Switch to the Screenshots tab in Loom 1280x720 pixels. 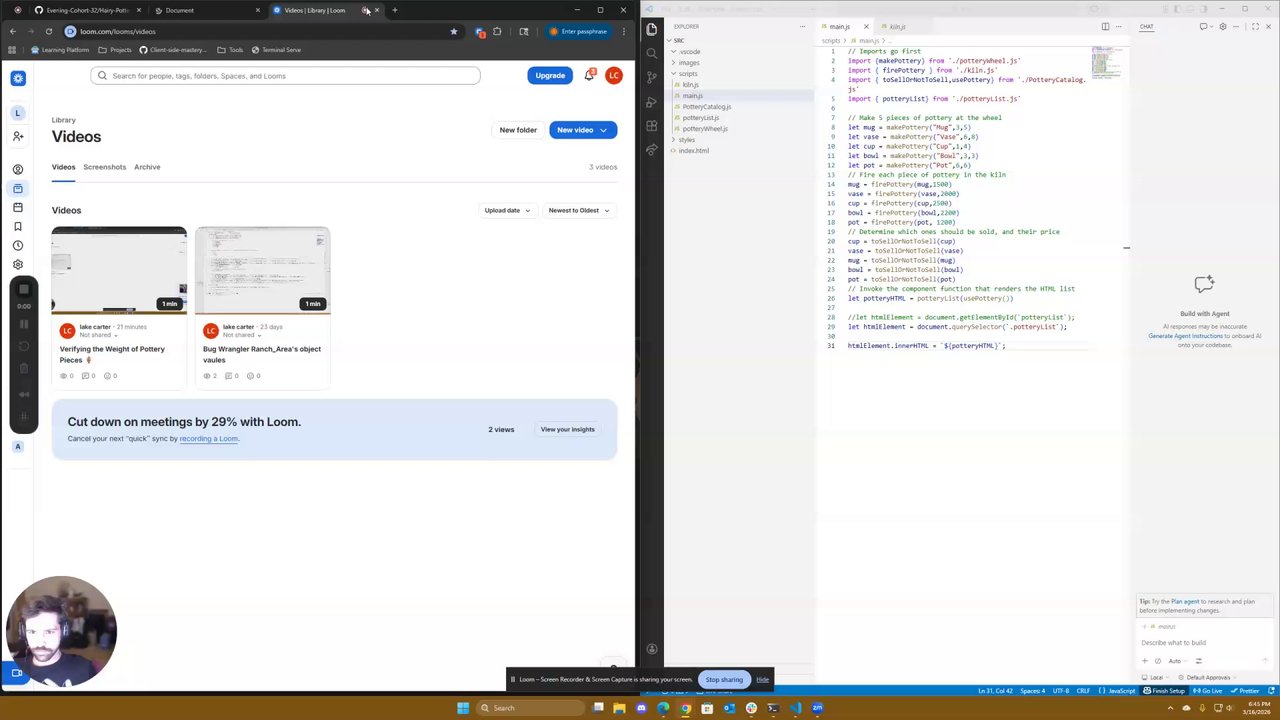pos(105,167)
